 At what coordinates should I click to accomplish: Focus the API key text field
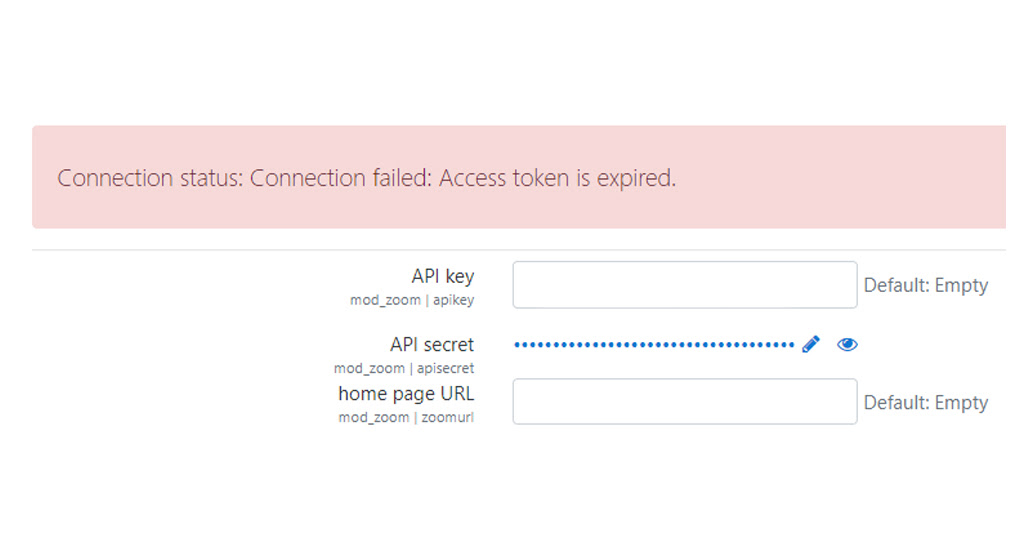click(x=684, y=285)
